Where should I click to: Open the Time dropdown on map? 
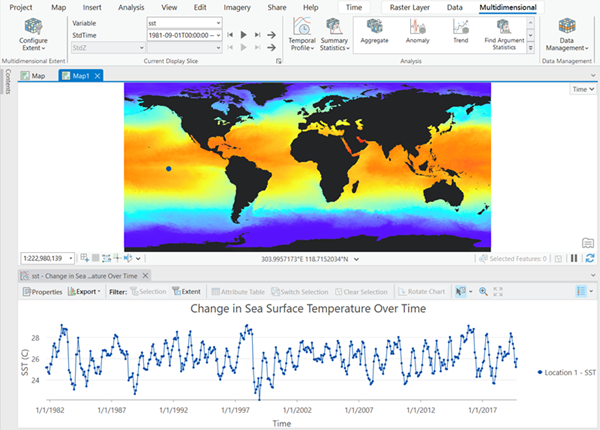tap(581, 89)
